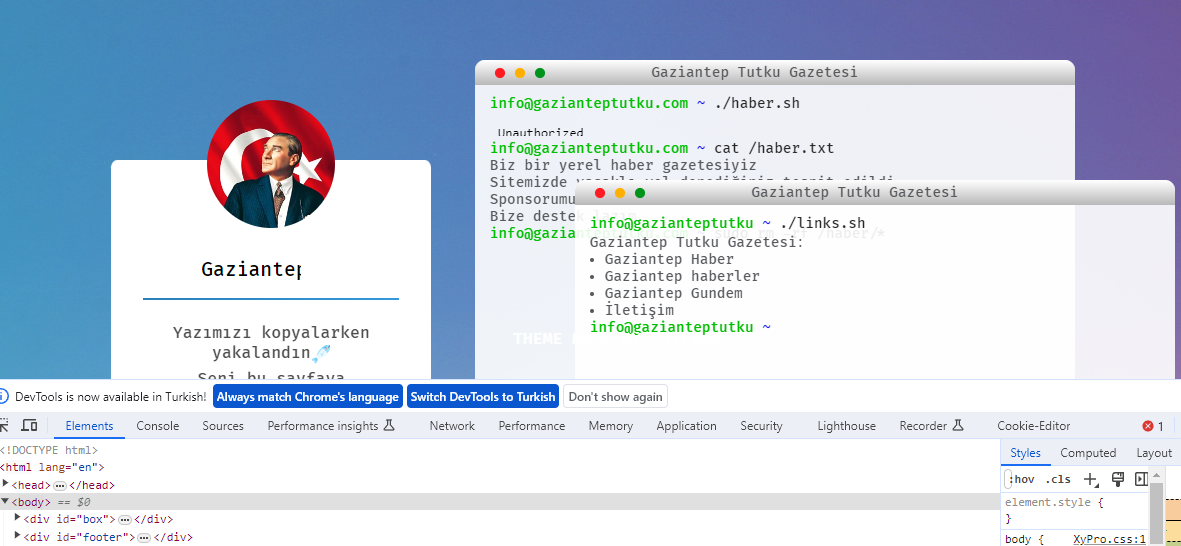Click "Yazımızı kopyalarken yakalandın" text on card
Image resolution: width=1181 pixels, height=546 pixels.
pyautogui.click(x=271, y=342)
